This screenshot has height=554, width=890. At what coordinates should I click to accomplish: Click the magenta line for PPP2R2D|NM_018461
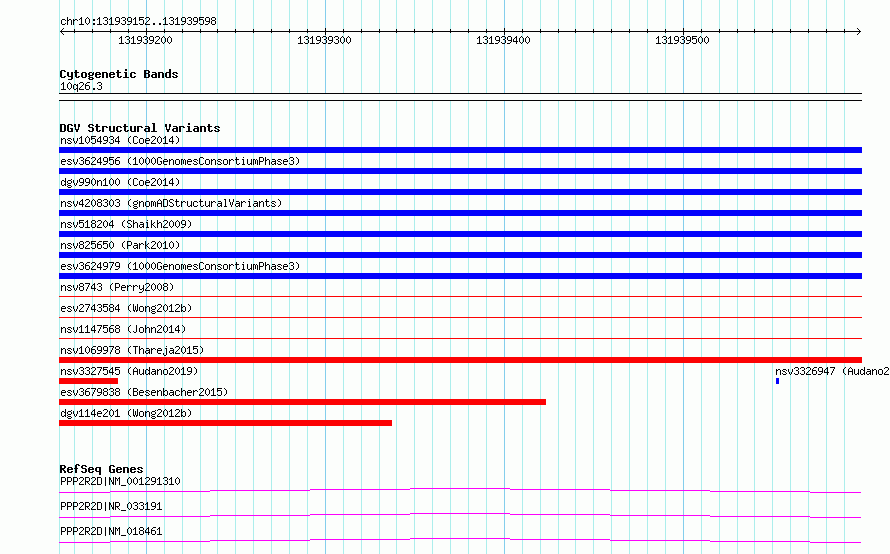460,540
